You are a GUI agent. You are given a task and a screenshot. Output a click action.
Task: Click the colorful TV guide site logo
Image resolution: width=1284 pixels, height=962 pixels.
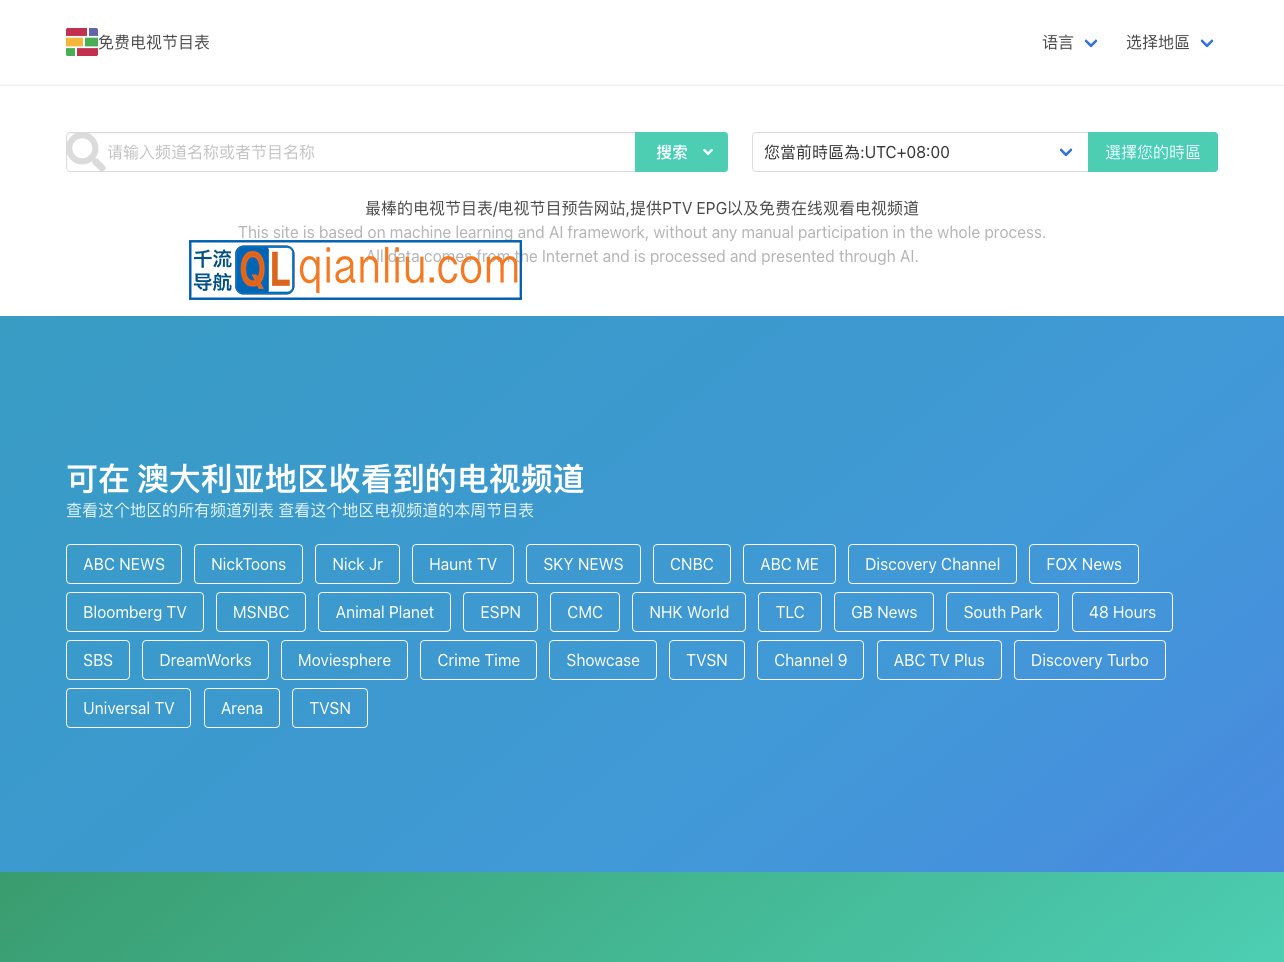coord(82,42)
